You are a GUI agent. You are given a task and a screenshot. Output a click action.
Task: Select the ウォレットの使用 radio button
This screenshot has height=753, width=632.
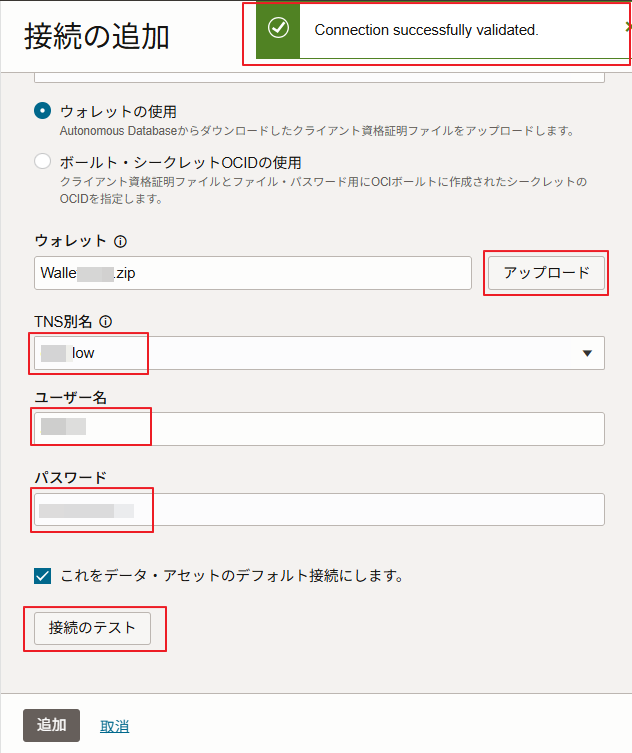point(42,111)
